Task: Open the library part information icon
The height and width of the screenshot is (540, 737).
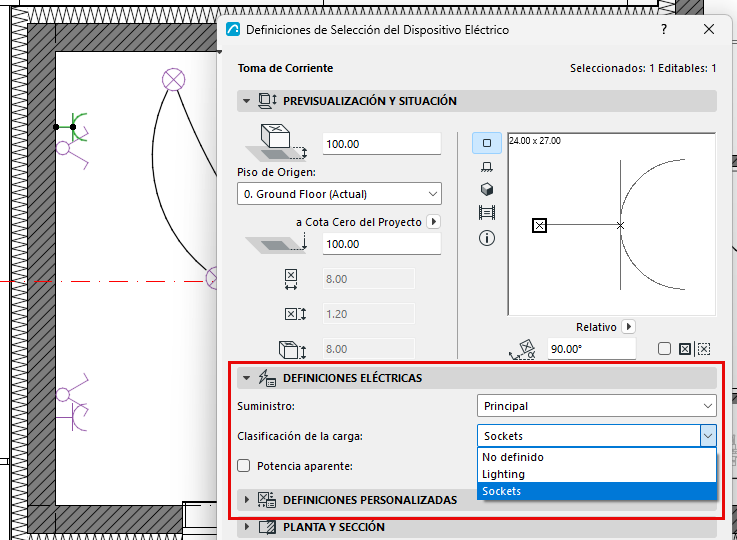Action: 486,238
